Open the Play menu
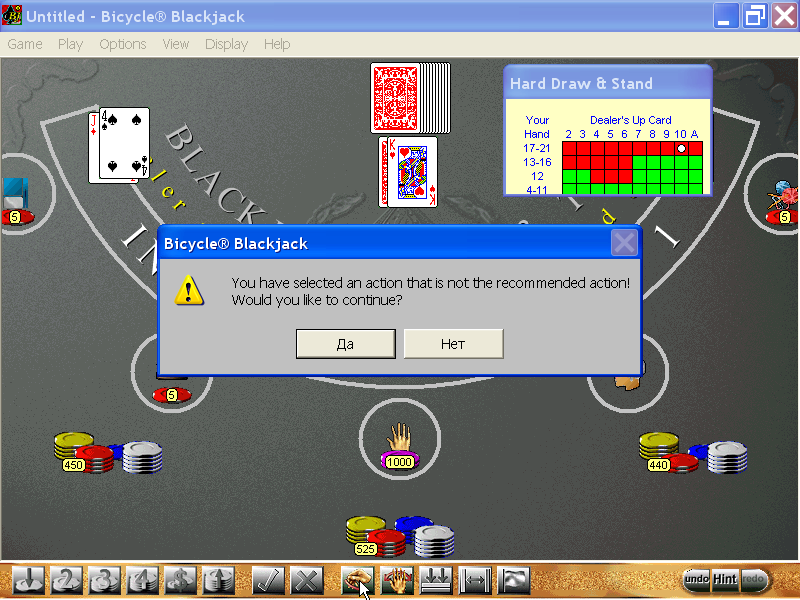This screenshot has height=600, width=800. point(70,44)
